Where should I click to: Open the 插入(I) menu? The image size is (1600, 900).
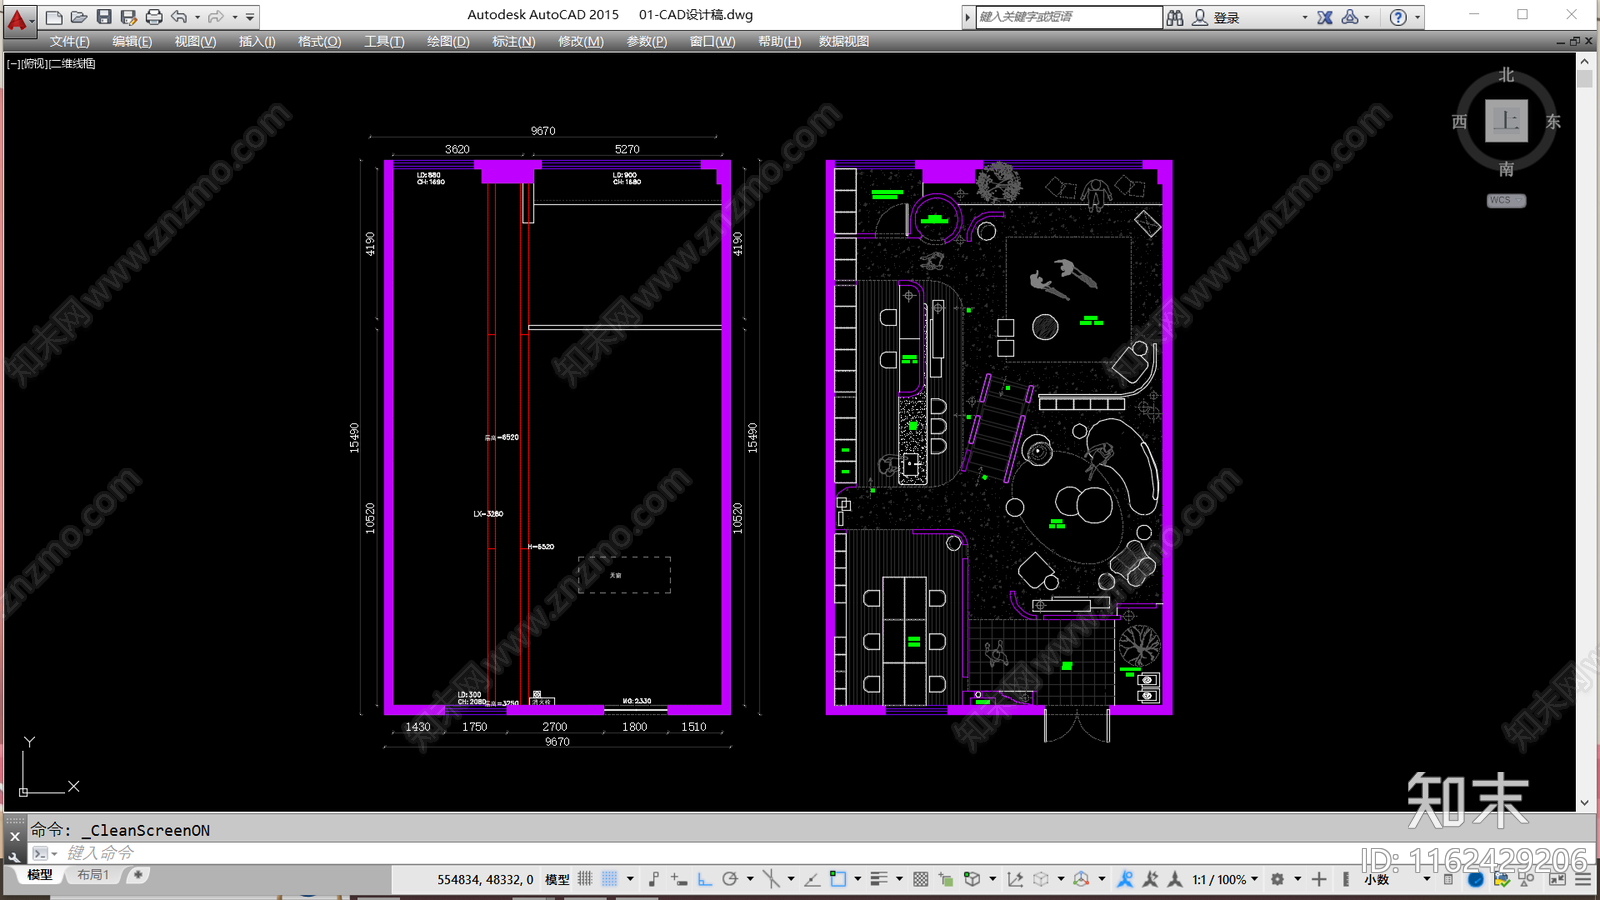(257, 41)
